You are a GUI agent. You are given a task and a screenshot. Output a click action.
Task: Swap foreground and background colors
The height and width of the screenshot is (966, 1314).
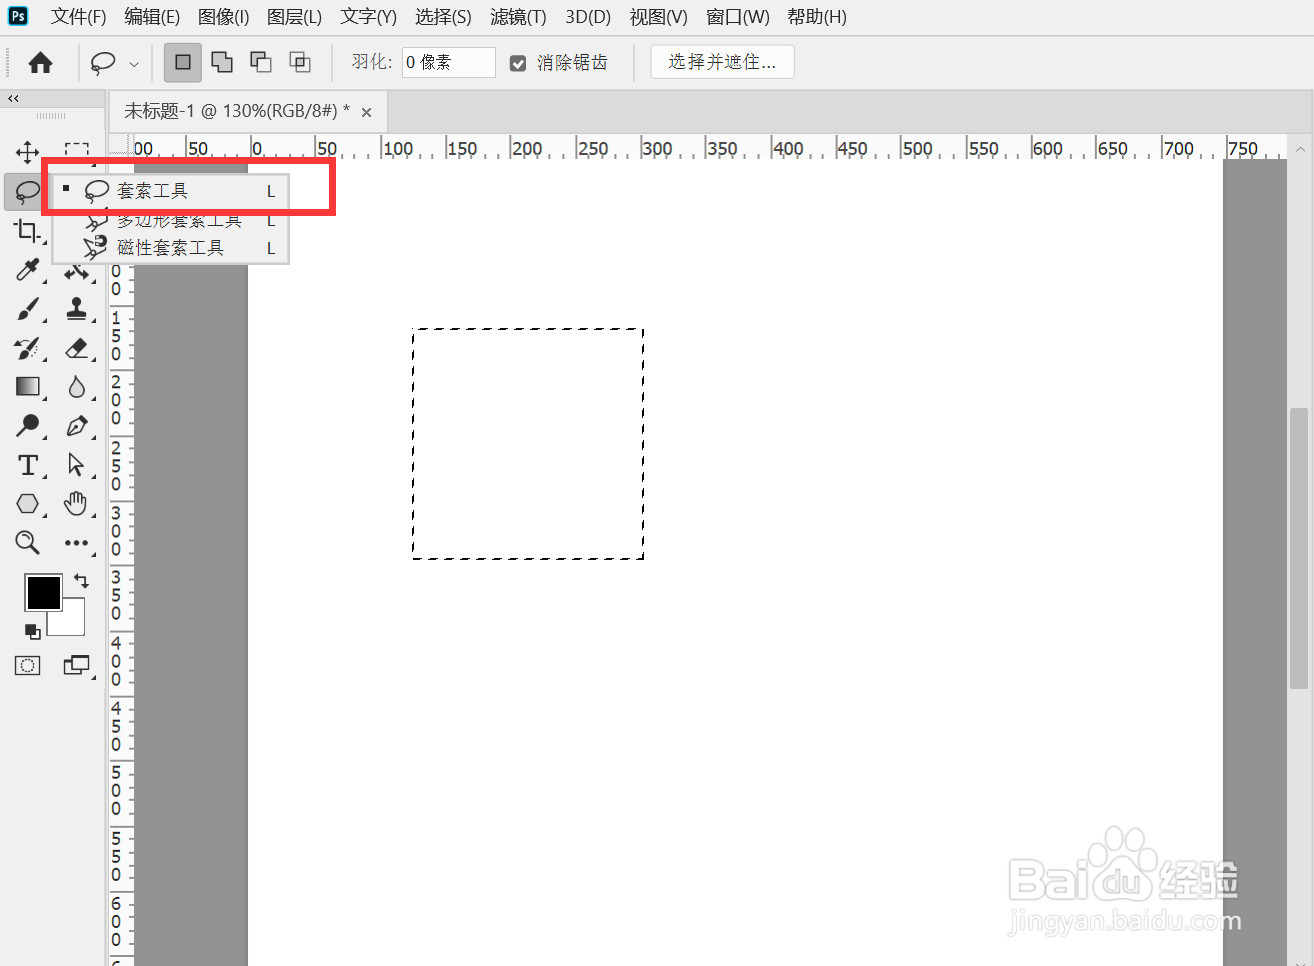click(x=81, y=581)
